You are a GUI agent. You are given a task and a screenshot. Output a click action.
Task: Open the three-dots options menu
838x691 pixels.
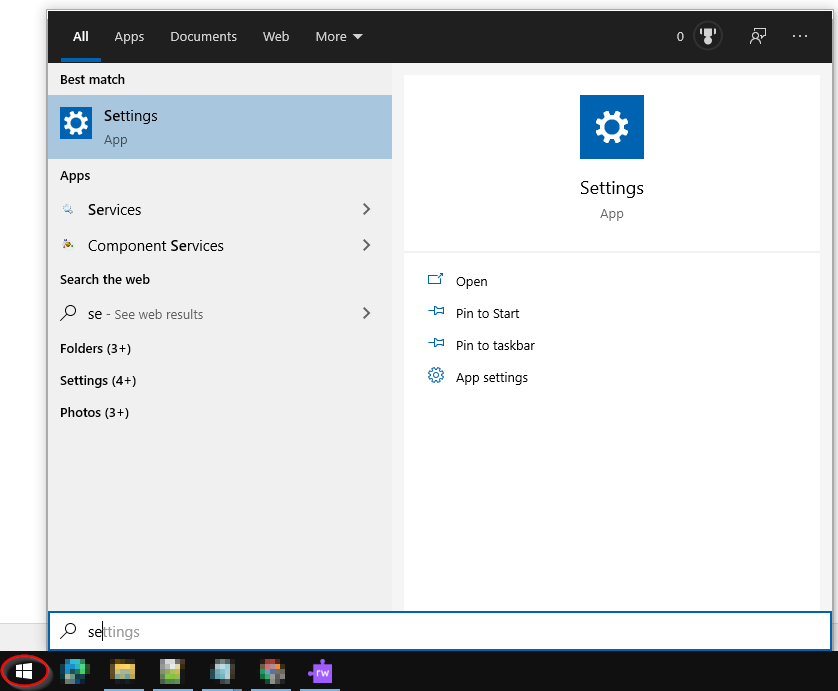800,36
